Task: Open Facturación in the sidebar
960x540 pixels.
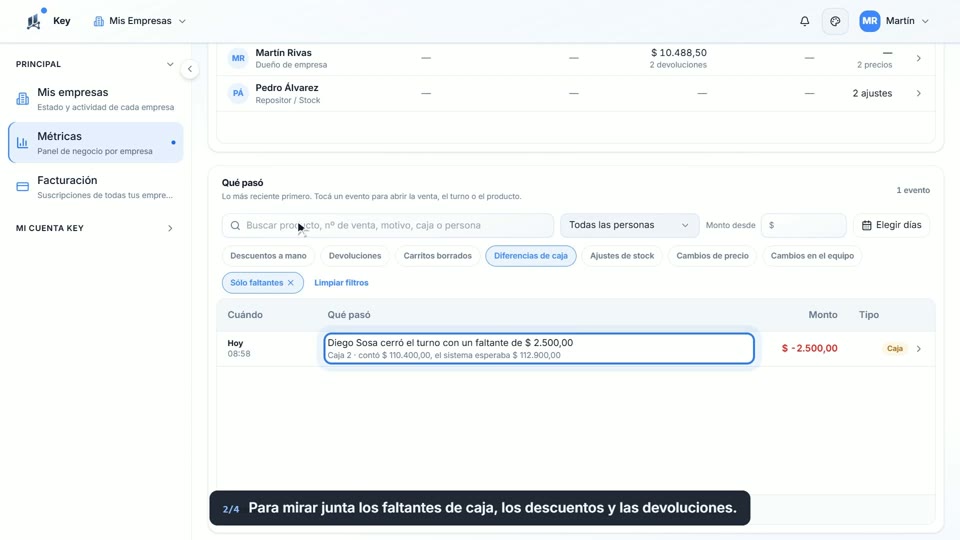Action: pyautogui.click(x=96, y=187)
